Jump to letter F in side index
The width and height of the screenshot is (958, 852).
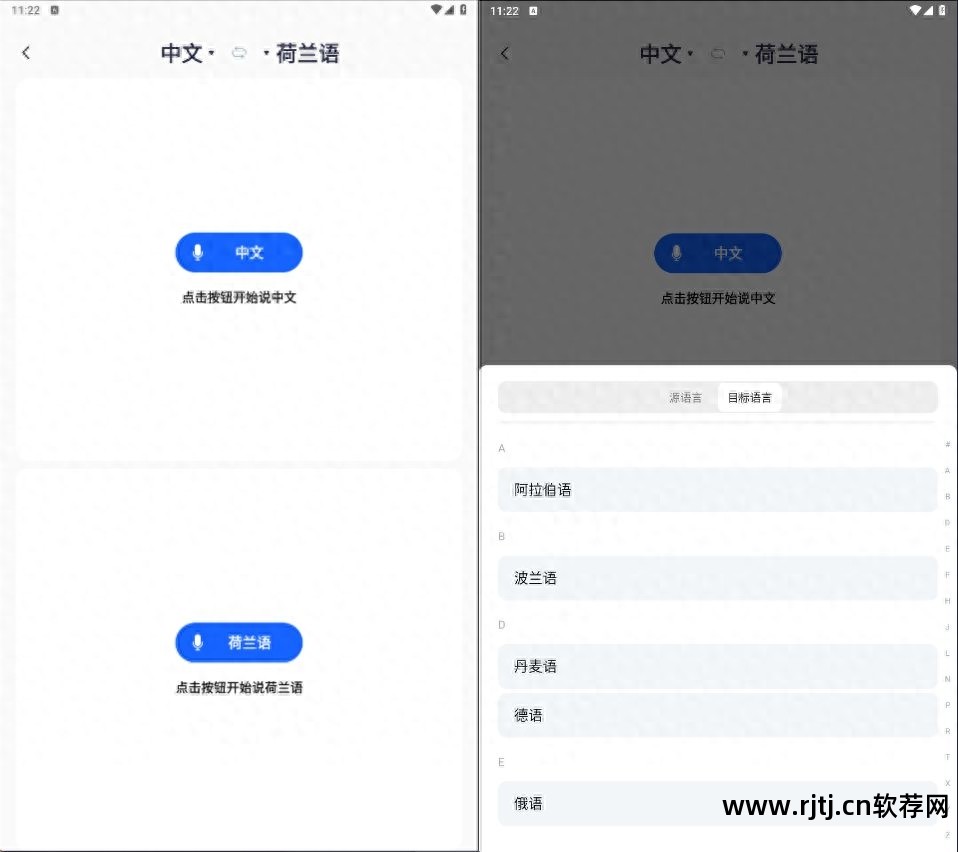point(948,575)
